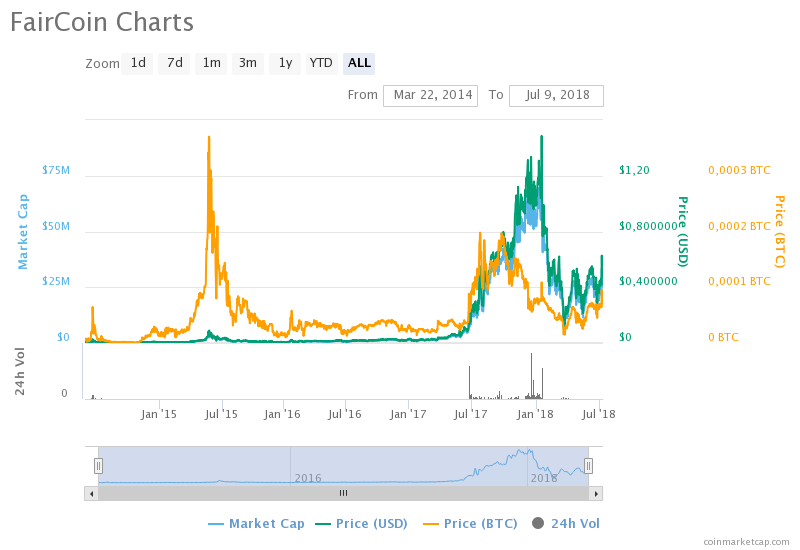
Task: Click the green USD price peak January 2018
Action: 541,138
